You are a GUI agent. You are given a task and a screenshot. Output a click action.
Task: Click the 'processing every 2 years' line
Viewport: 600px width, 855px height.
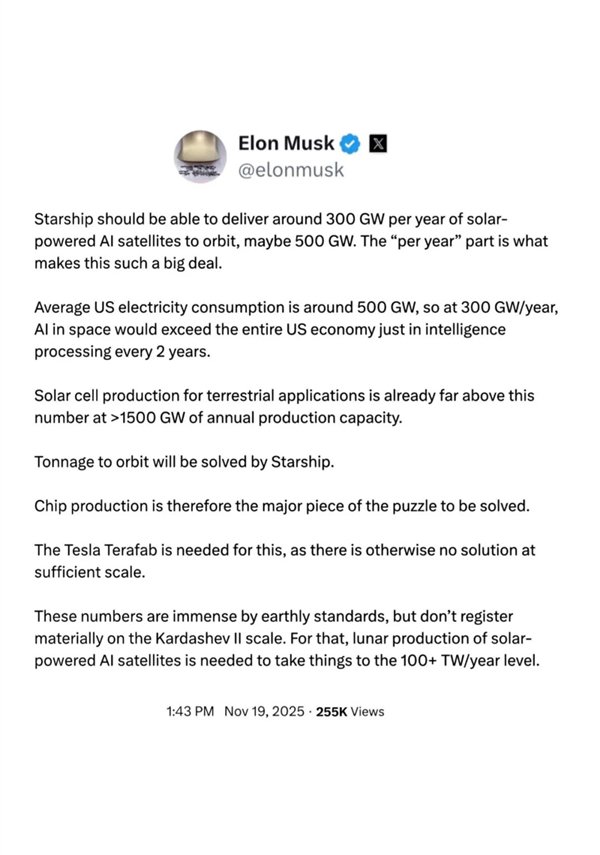122,352
